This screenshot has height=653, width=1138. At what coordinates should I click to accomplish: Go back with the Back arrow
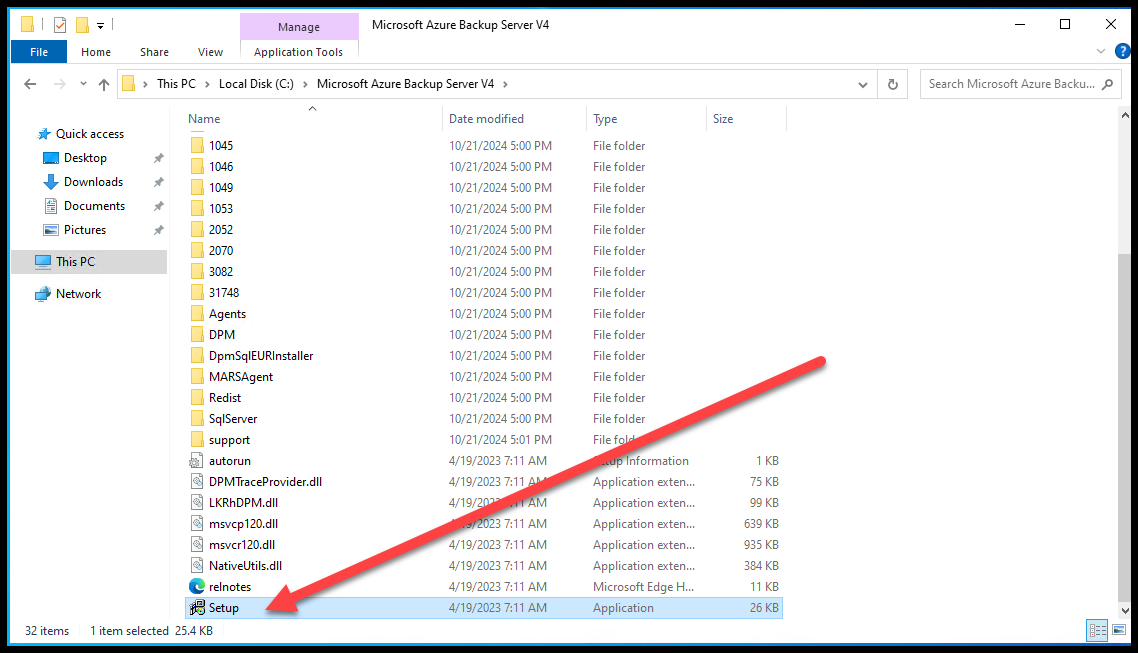tap(30, 84)
